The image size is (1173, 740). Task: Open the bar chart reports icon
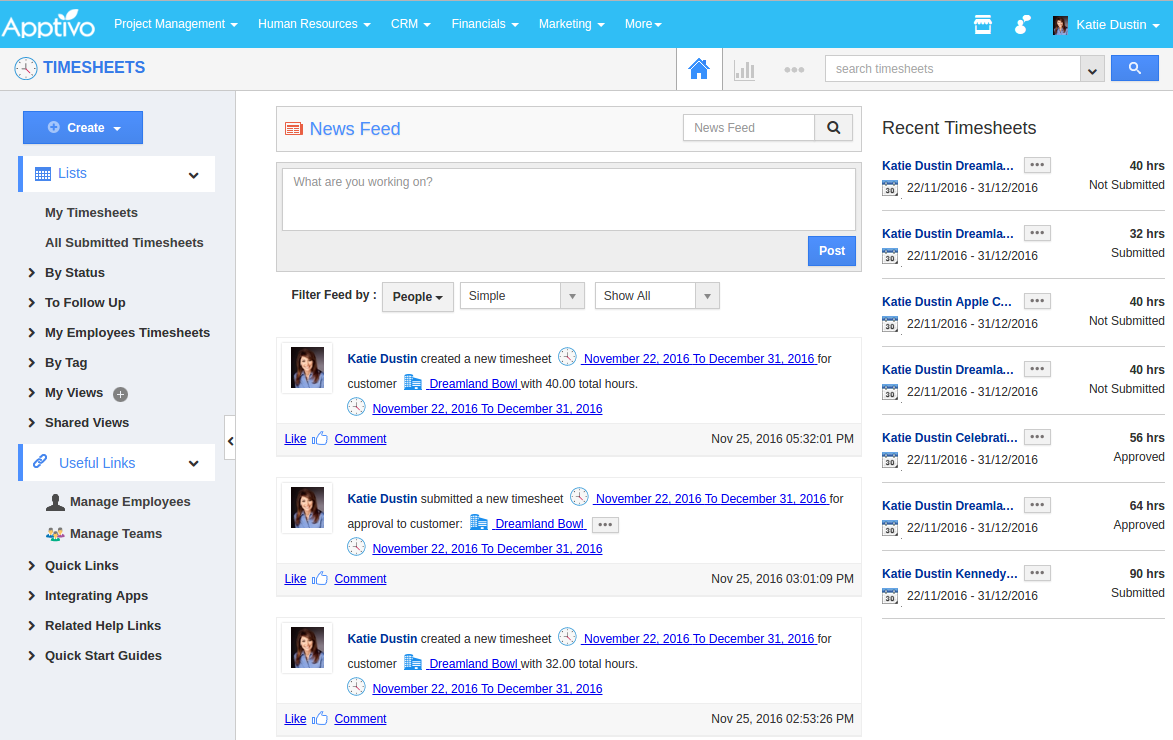coord(743,69)
